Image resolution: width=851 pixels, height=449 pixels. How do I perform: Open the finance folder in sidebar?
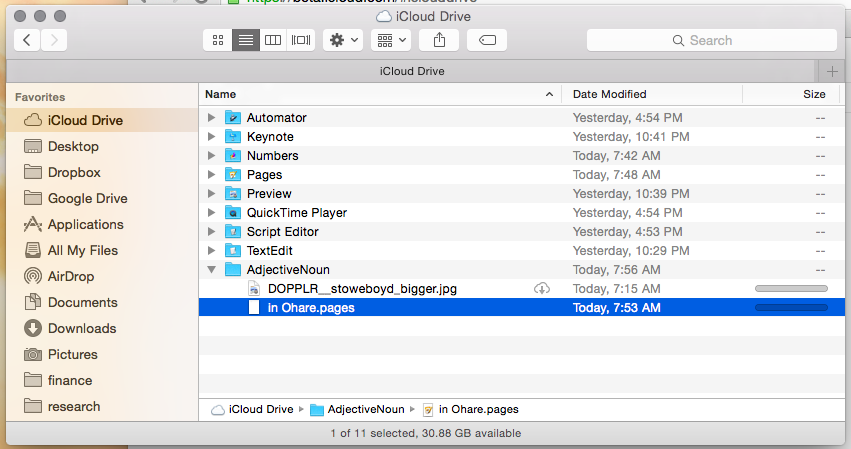tap(103, 381)
